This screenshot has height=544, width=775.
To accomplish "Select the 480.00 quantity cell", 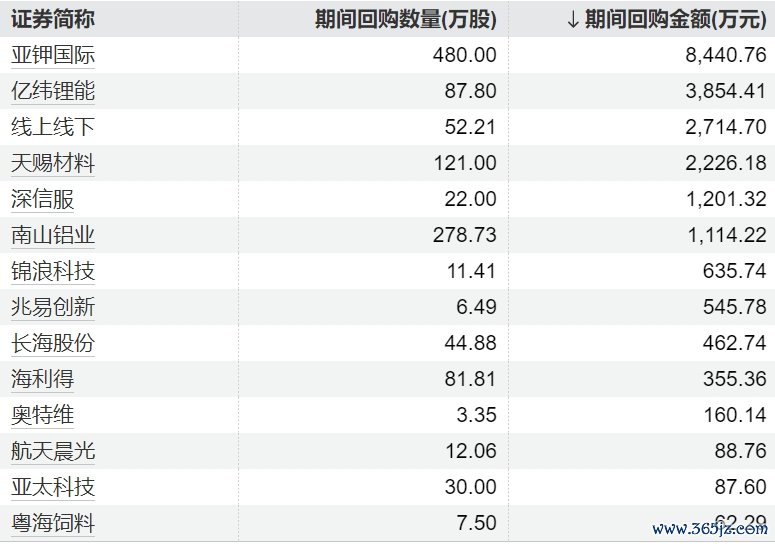I will (373, 55).
